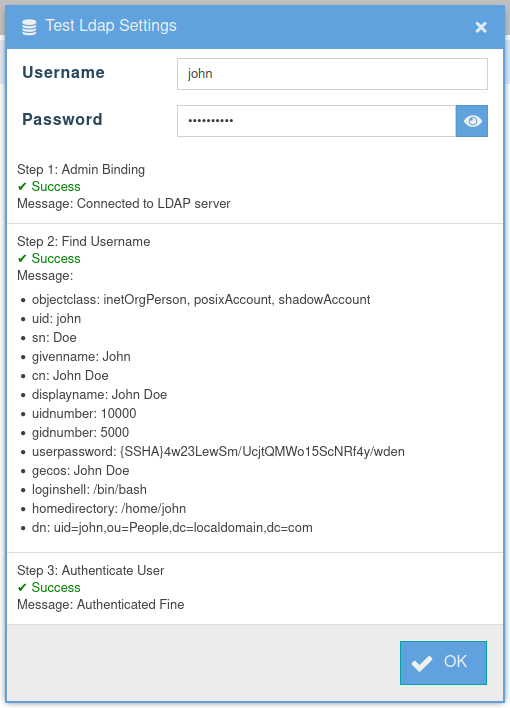Confirm with the OK button
Screen dimensions: 510x708
point(443,663)
